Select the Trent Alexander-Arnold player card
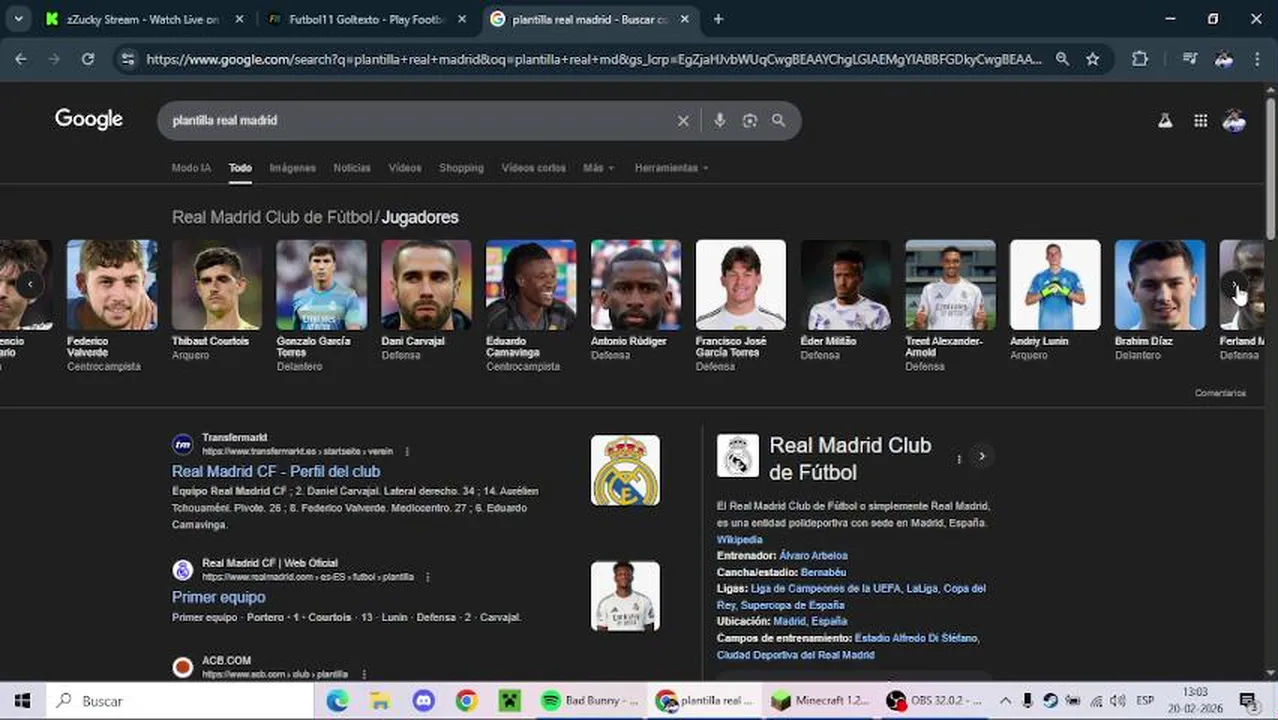The image size is (1278, 720). (950, 305)
